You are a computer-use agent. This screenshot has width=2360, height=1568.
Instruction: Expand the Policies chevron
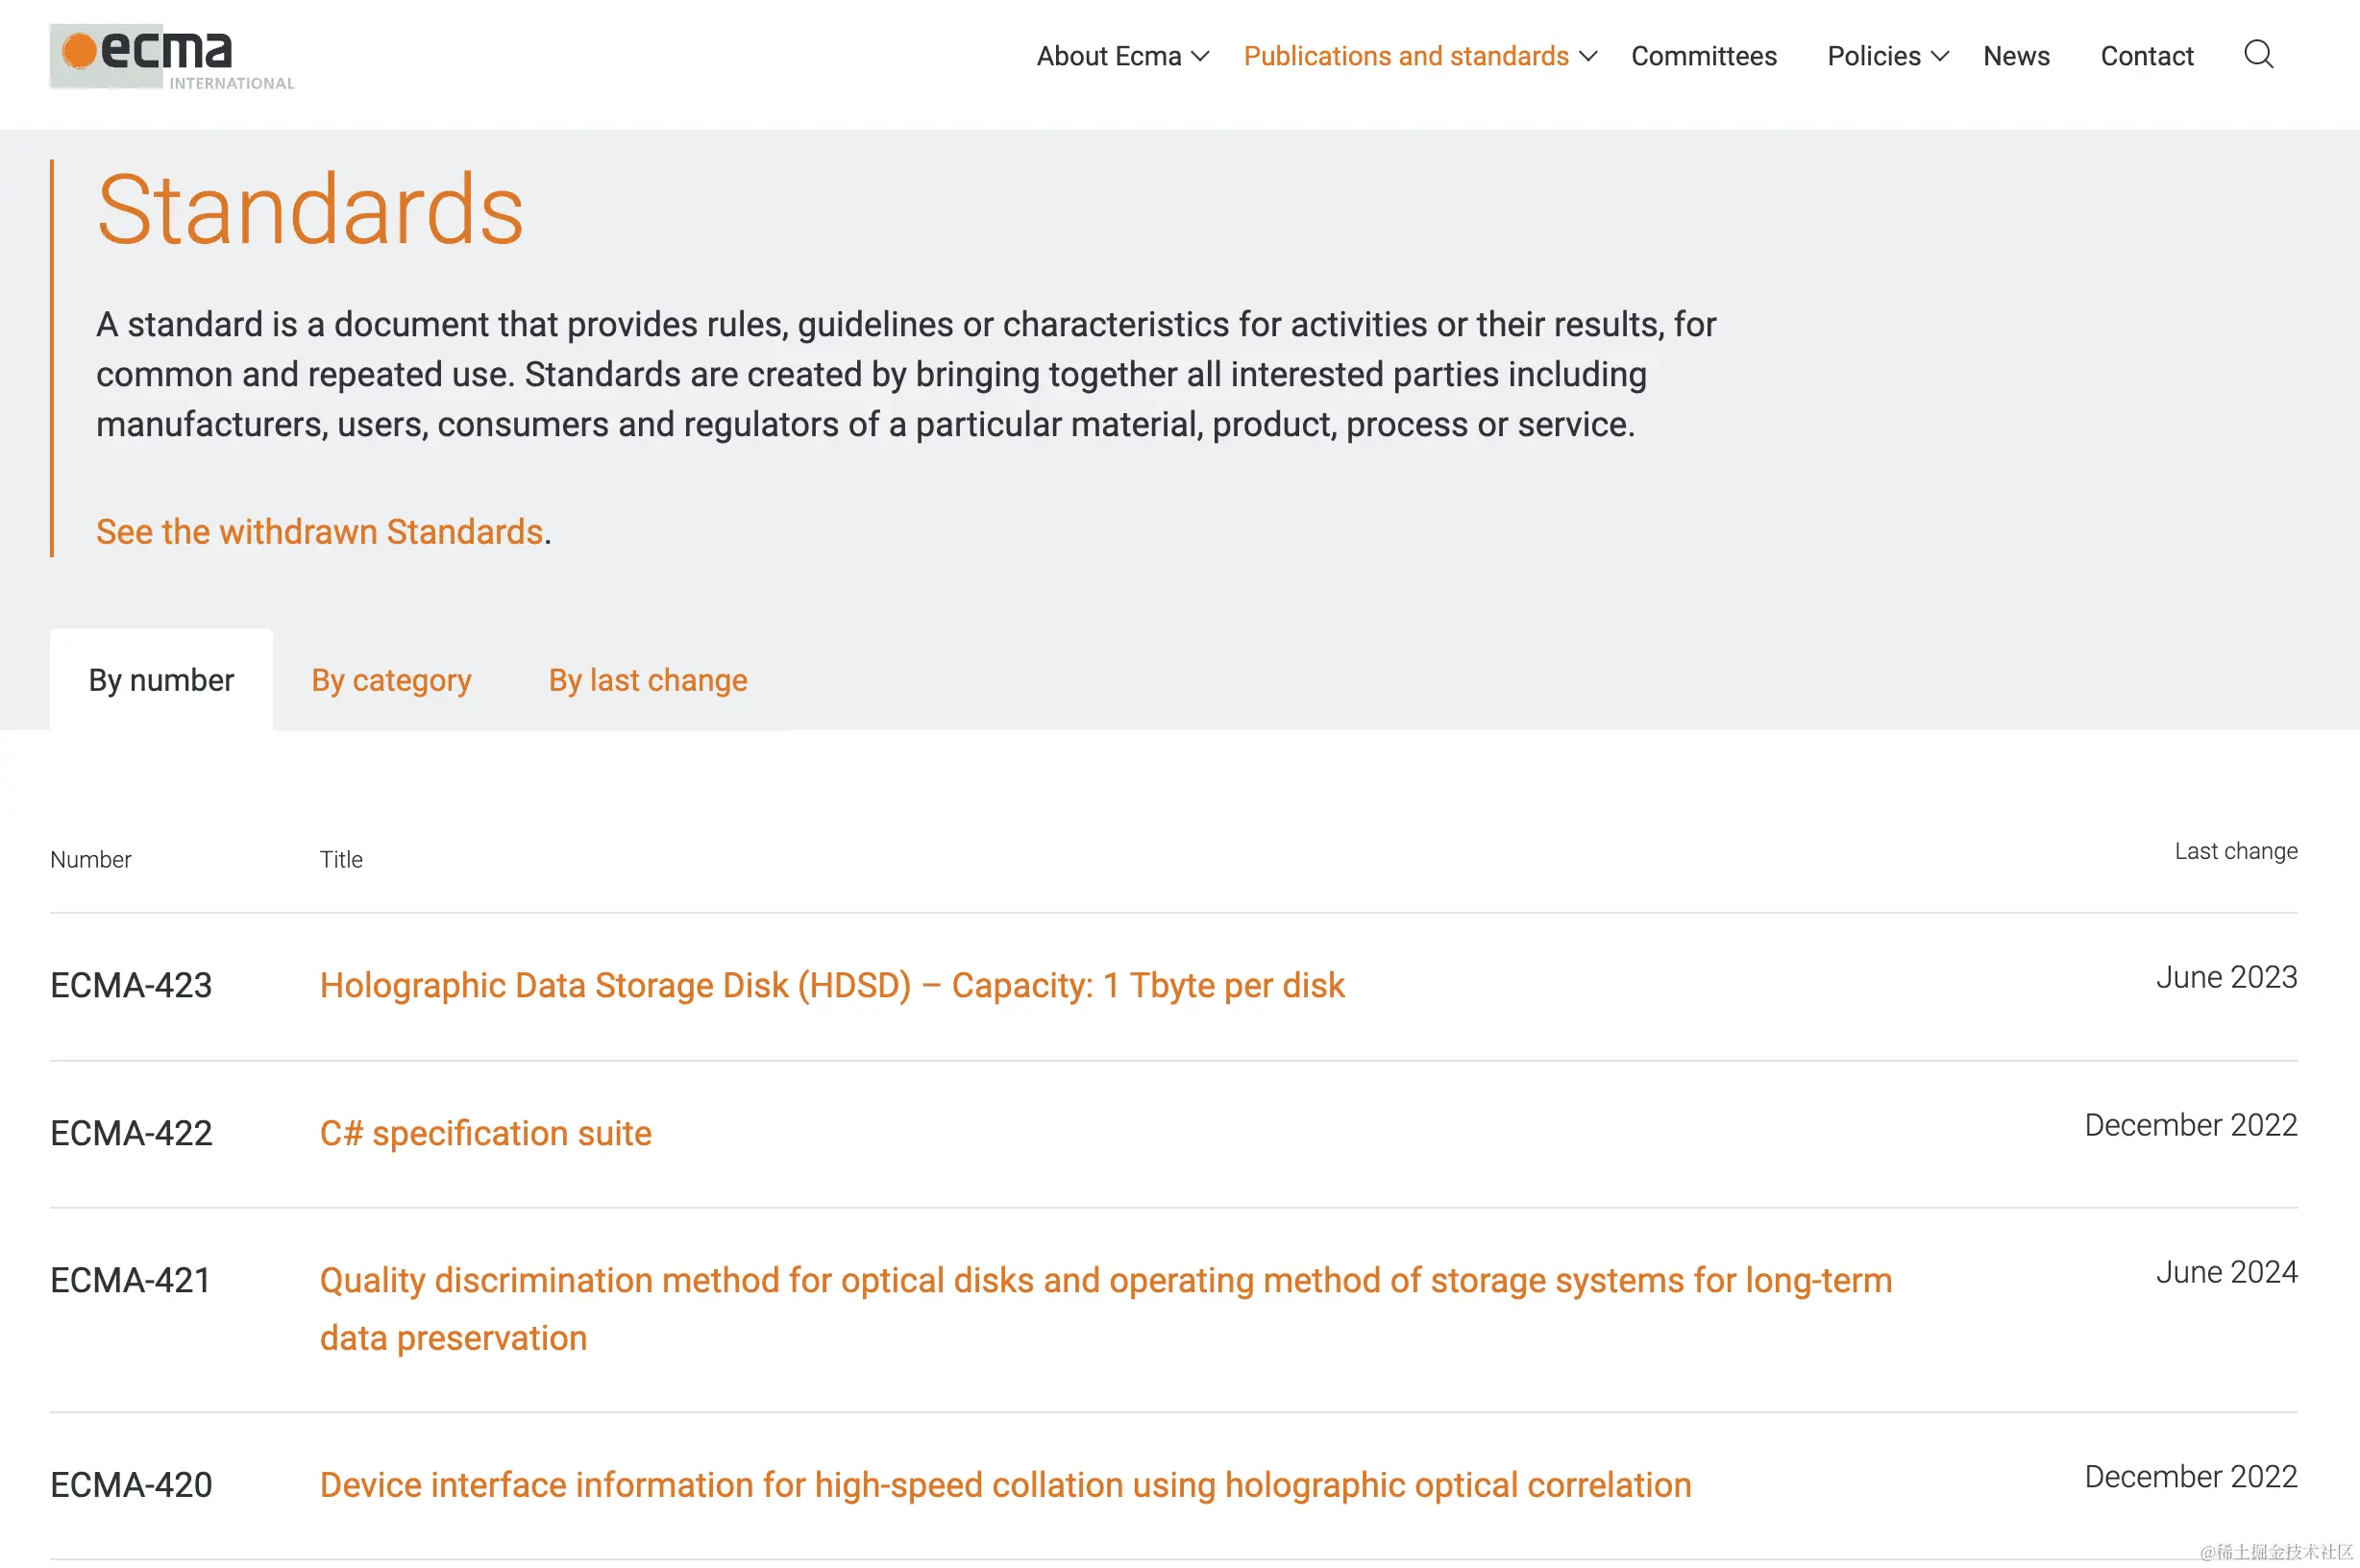coord(1939,56)
